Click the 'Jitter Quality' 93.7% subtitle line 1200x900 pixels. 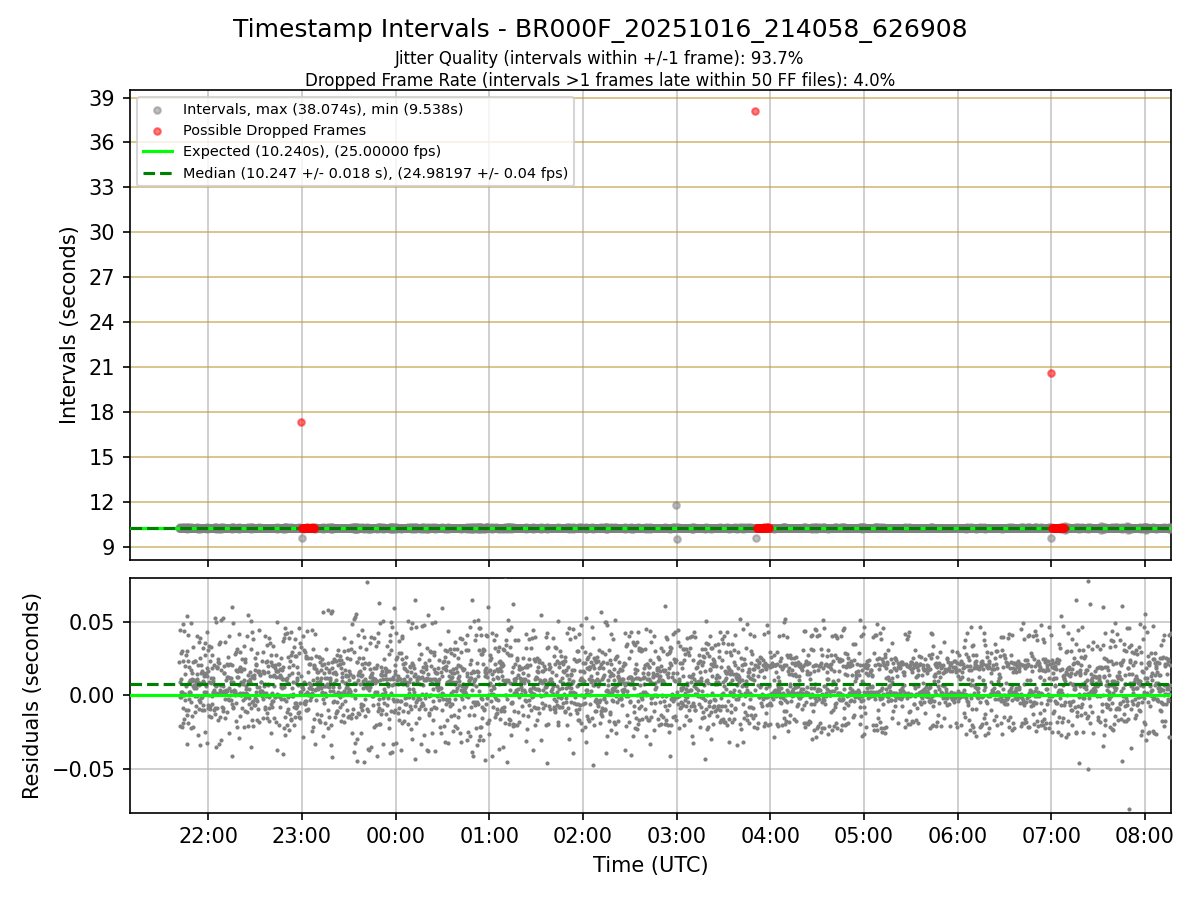tap(599, 59)
